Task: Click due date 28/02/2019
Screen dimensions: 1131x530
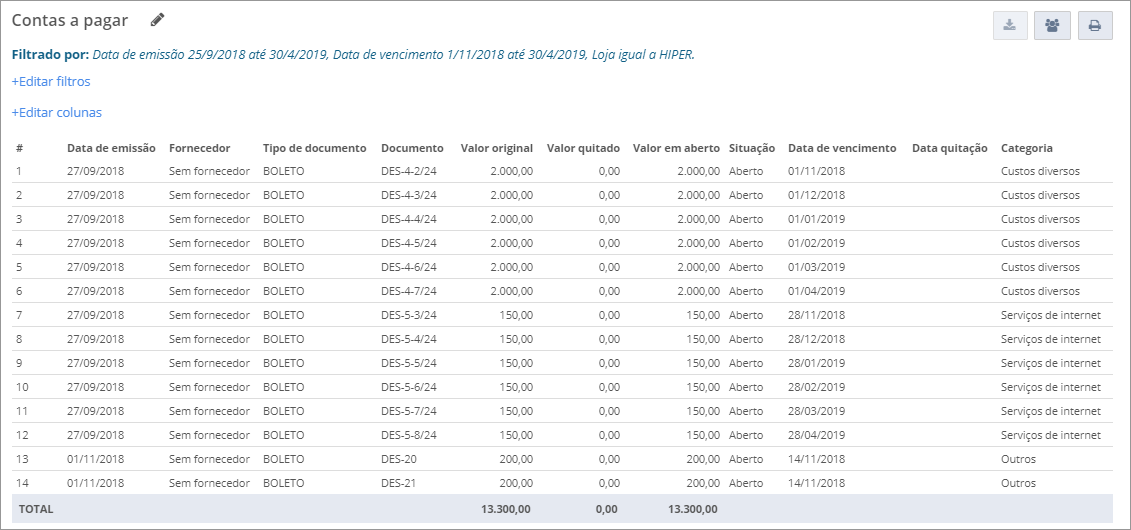Action: [816, 387]
